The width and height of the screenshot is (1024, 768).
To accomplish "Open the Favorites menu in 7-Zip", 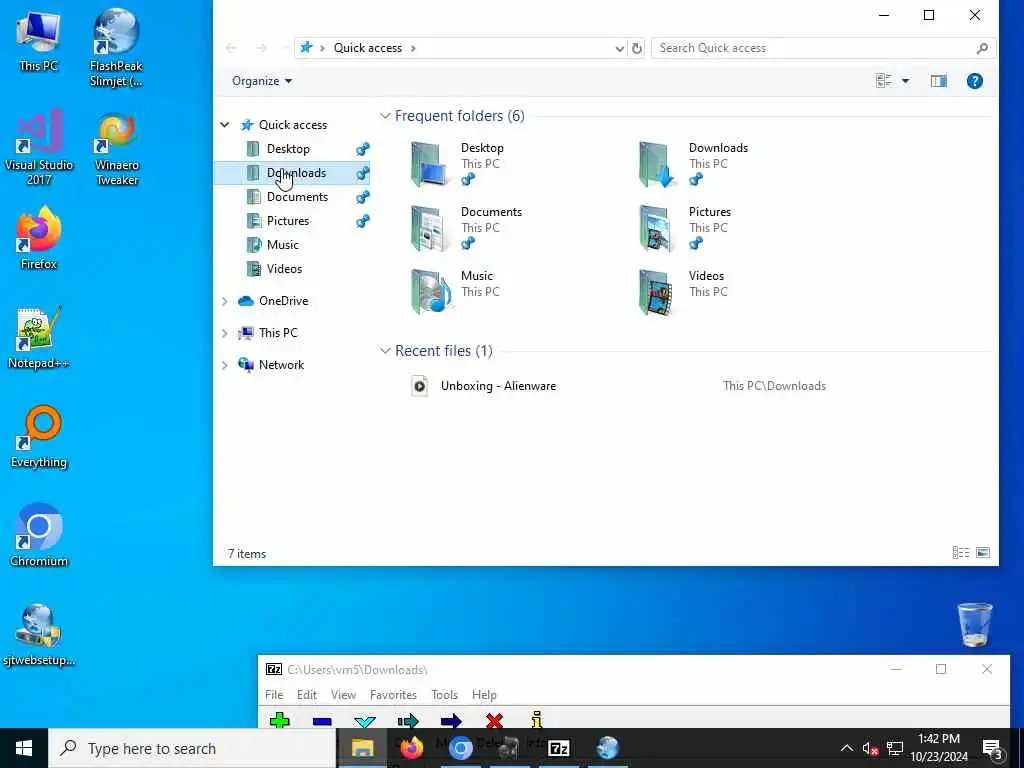I will click(x=393, y=695).
